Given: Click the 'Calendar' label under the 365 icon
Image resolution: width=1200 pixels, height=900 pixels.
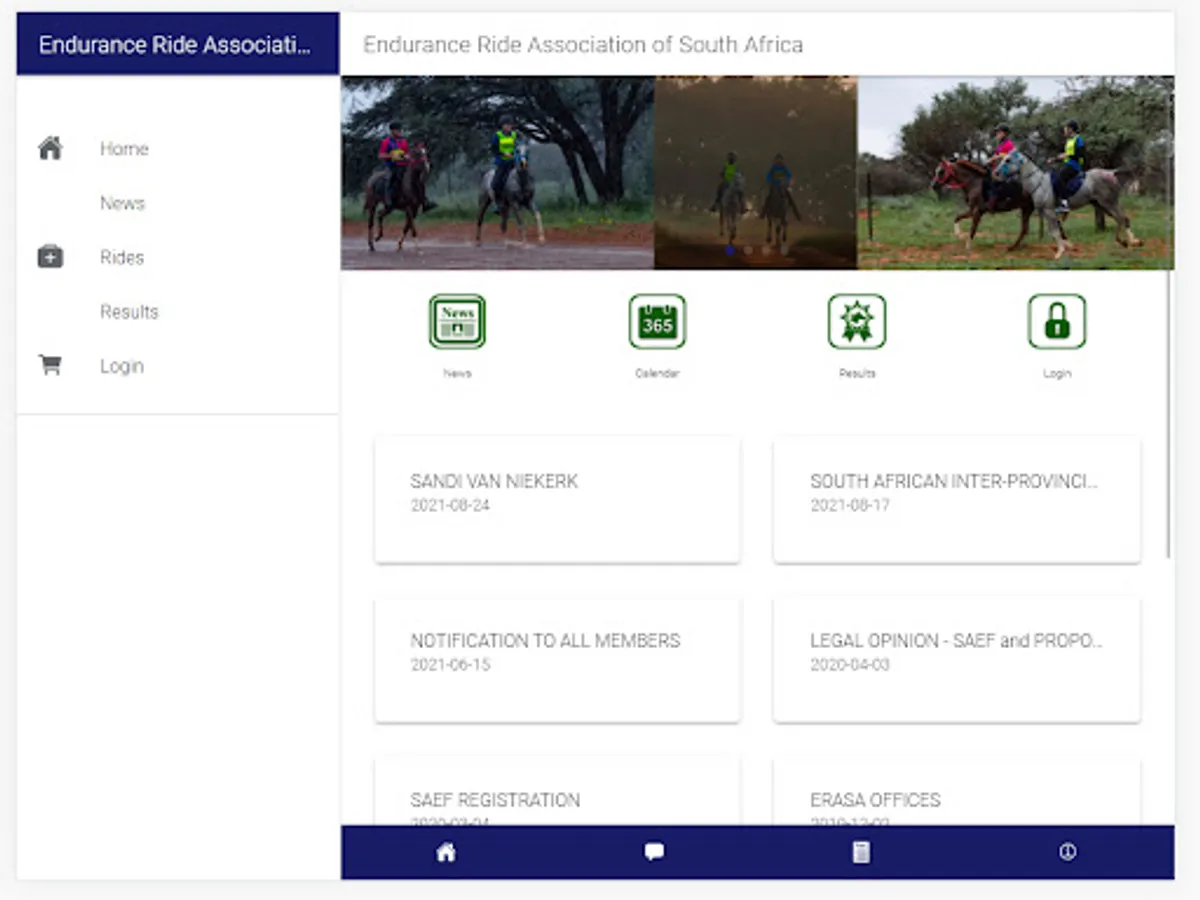Looking at the screenshot, I should click(657, 373).
